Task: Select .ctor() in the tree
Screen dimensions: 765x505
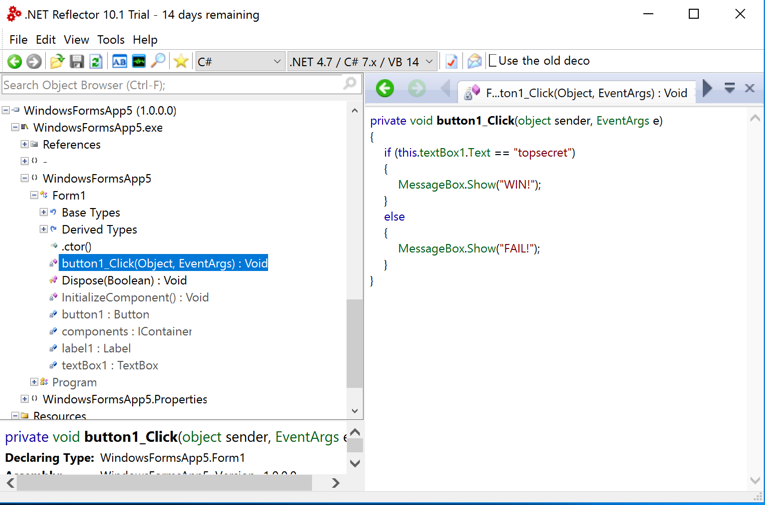Action: (x=77, y=246)
